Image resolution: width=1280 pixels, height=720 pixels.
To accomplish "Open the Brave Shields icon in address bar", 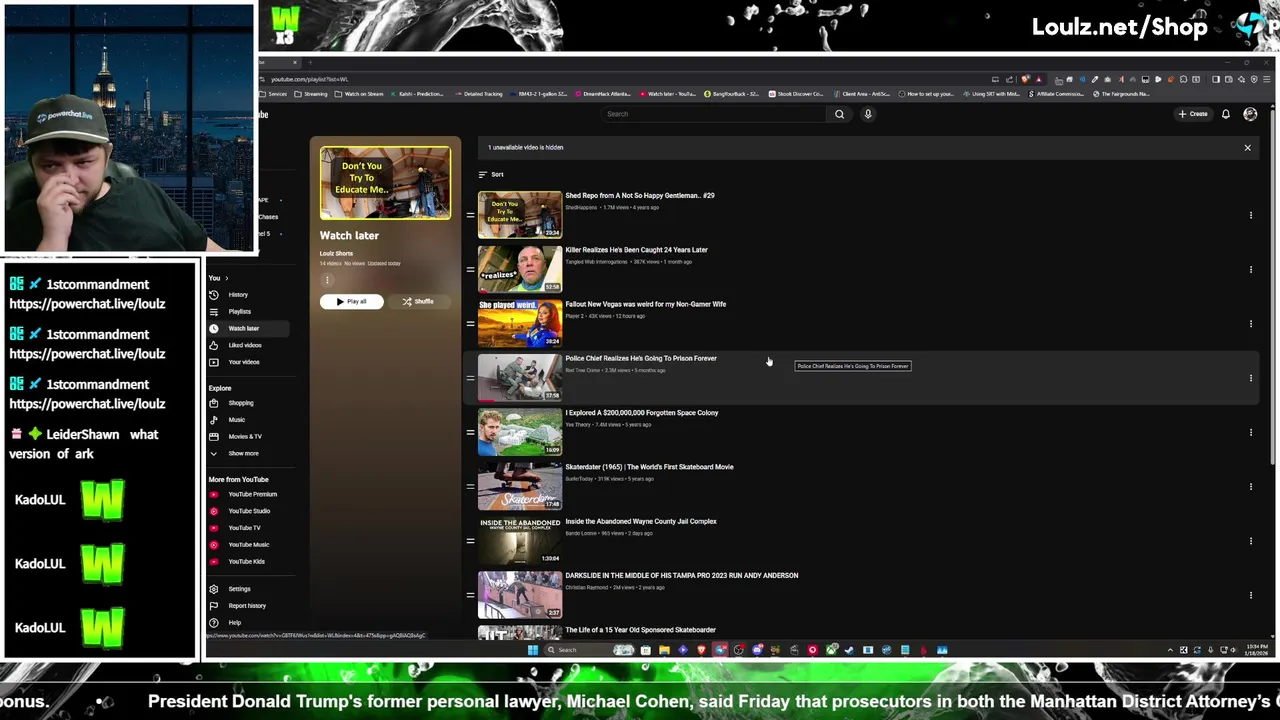I will (1027, 79).
